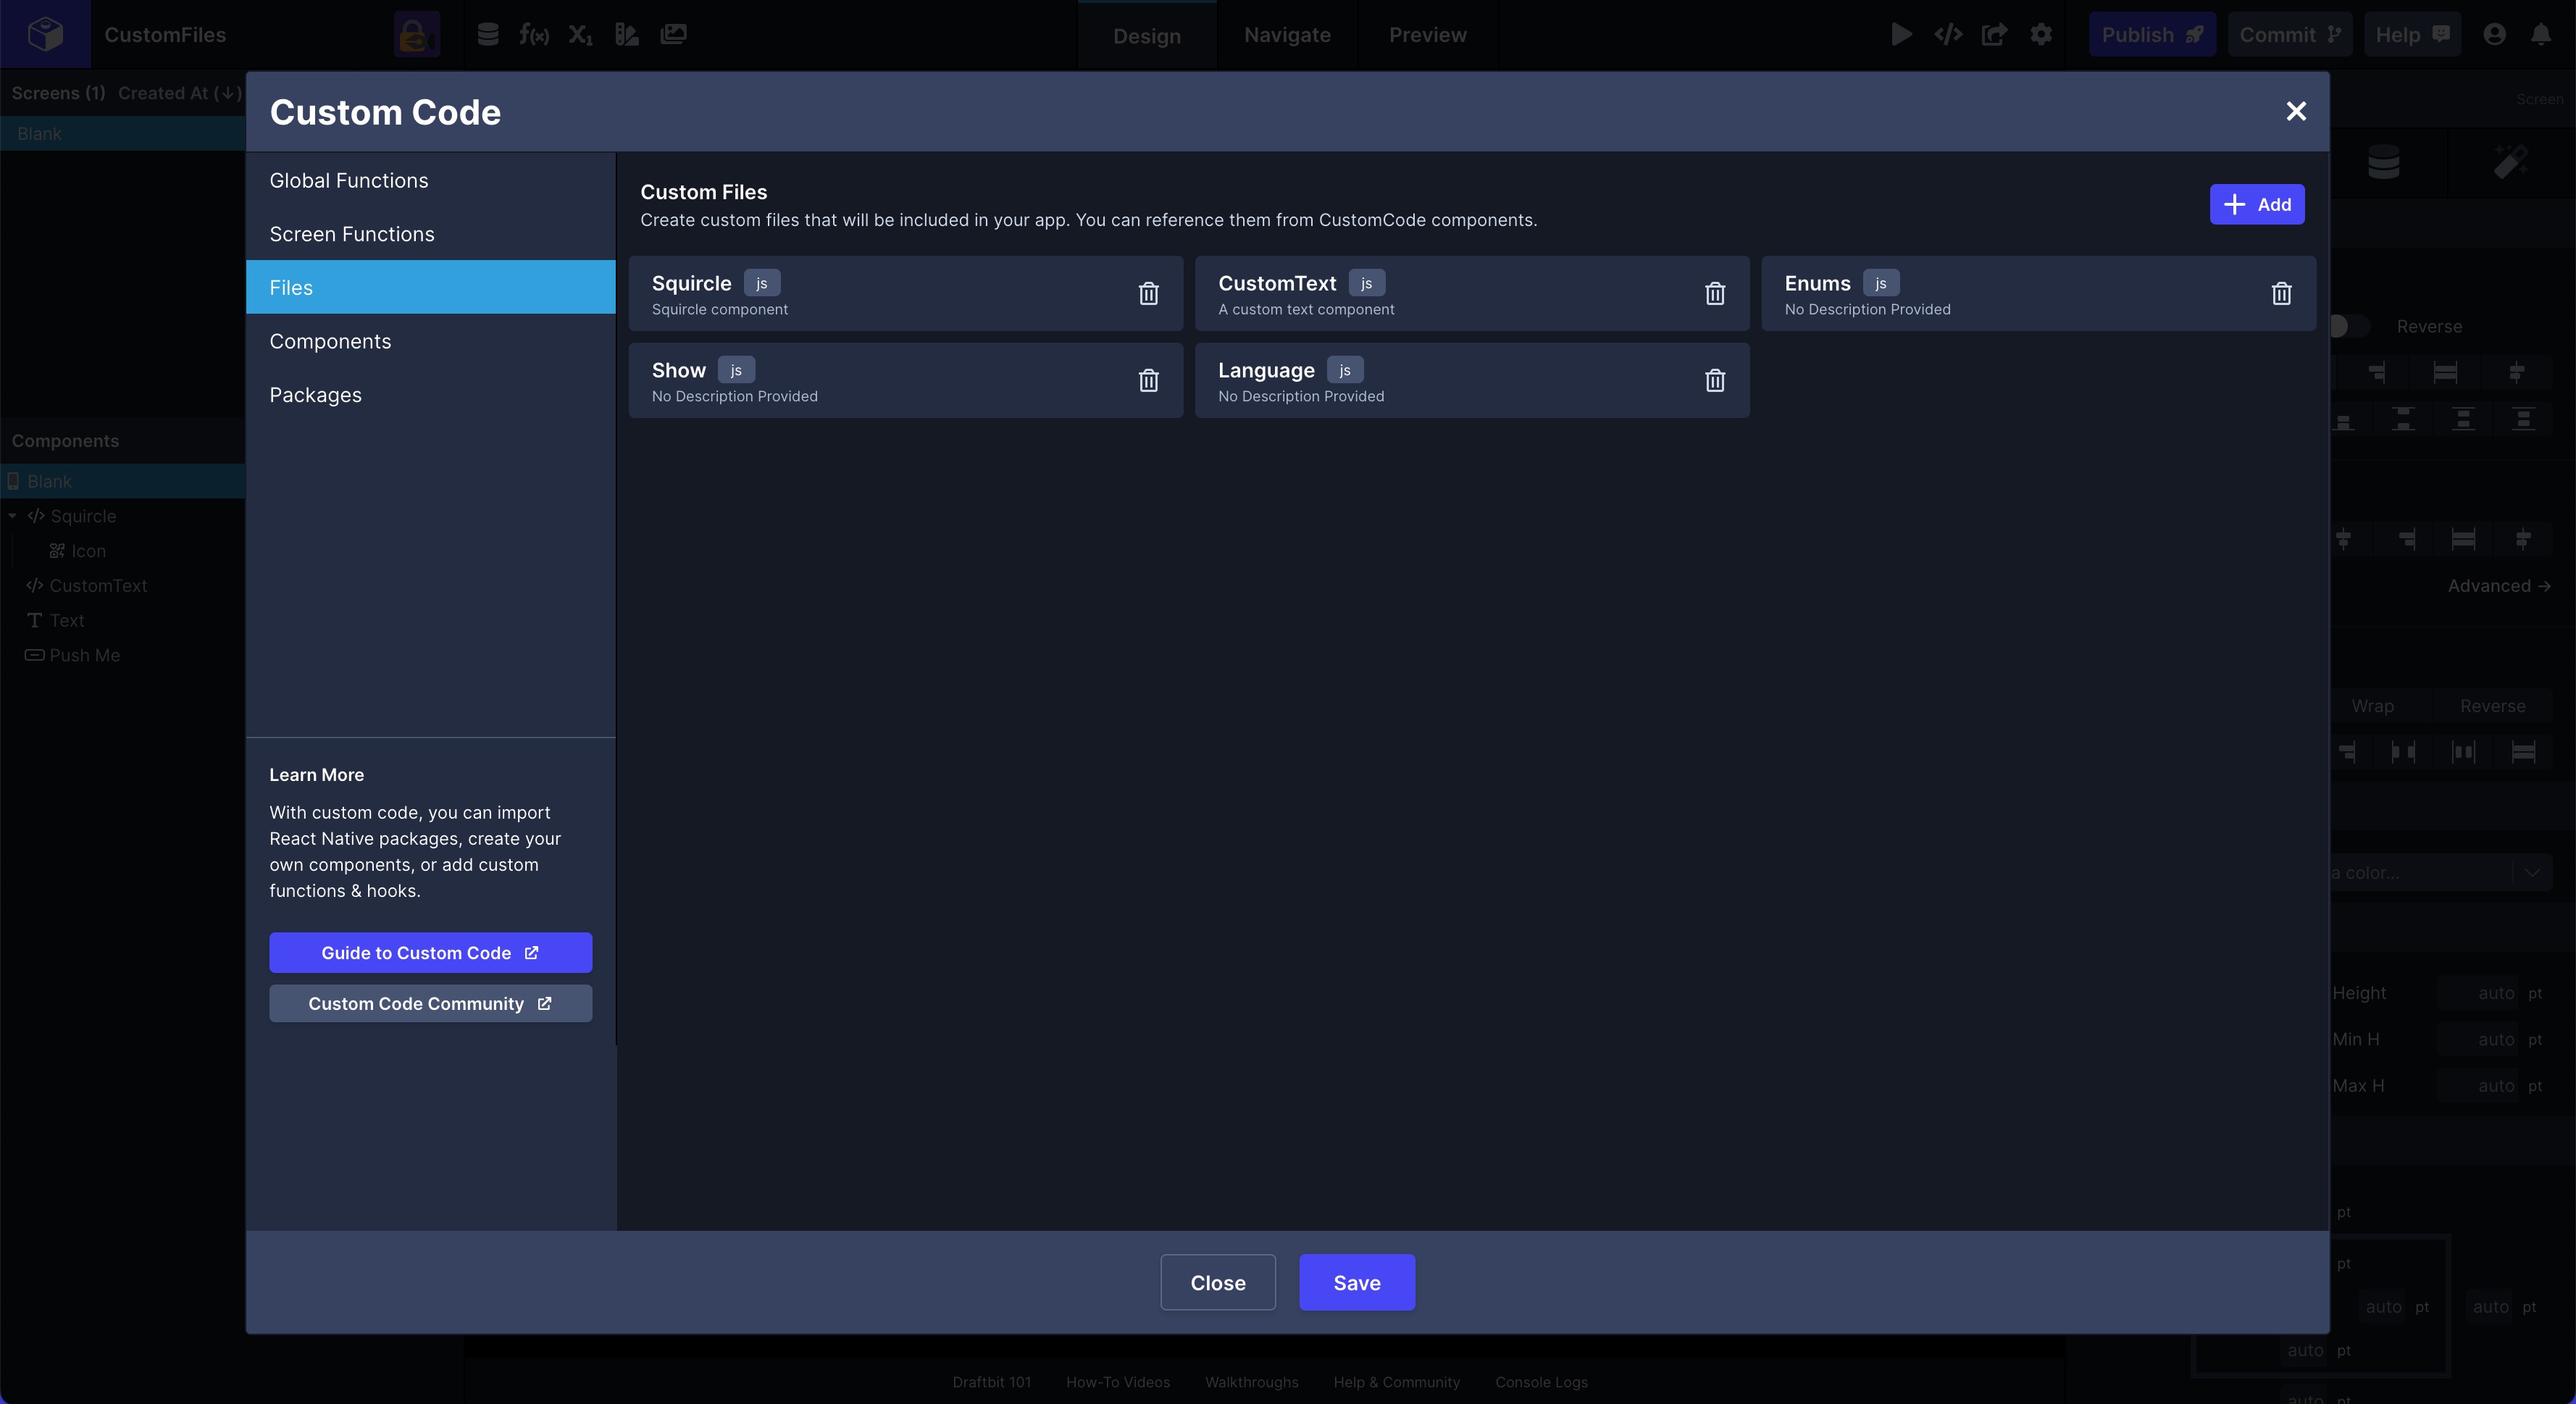Delete the Enums custom file
Screen dimensions: 2576x1404
2281,293
